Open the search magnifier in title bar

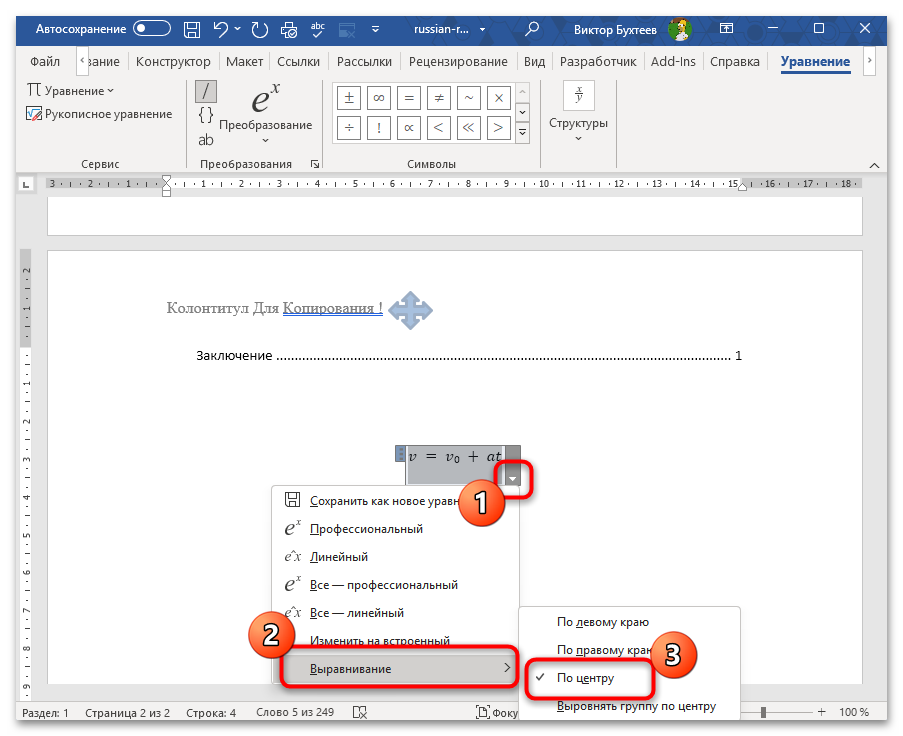(532, 29)
